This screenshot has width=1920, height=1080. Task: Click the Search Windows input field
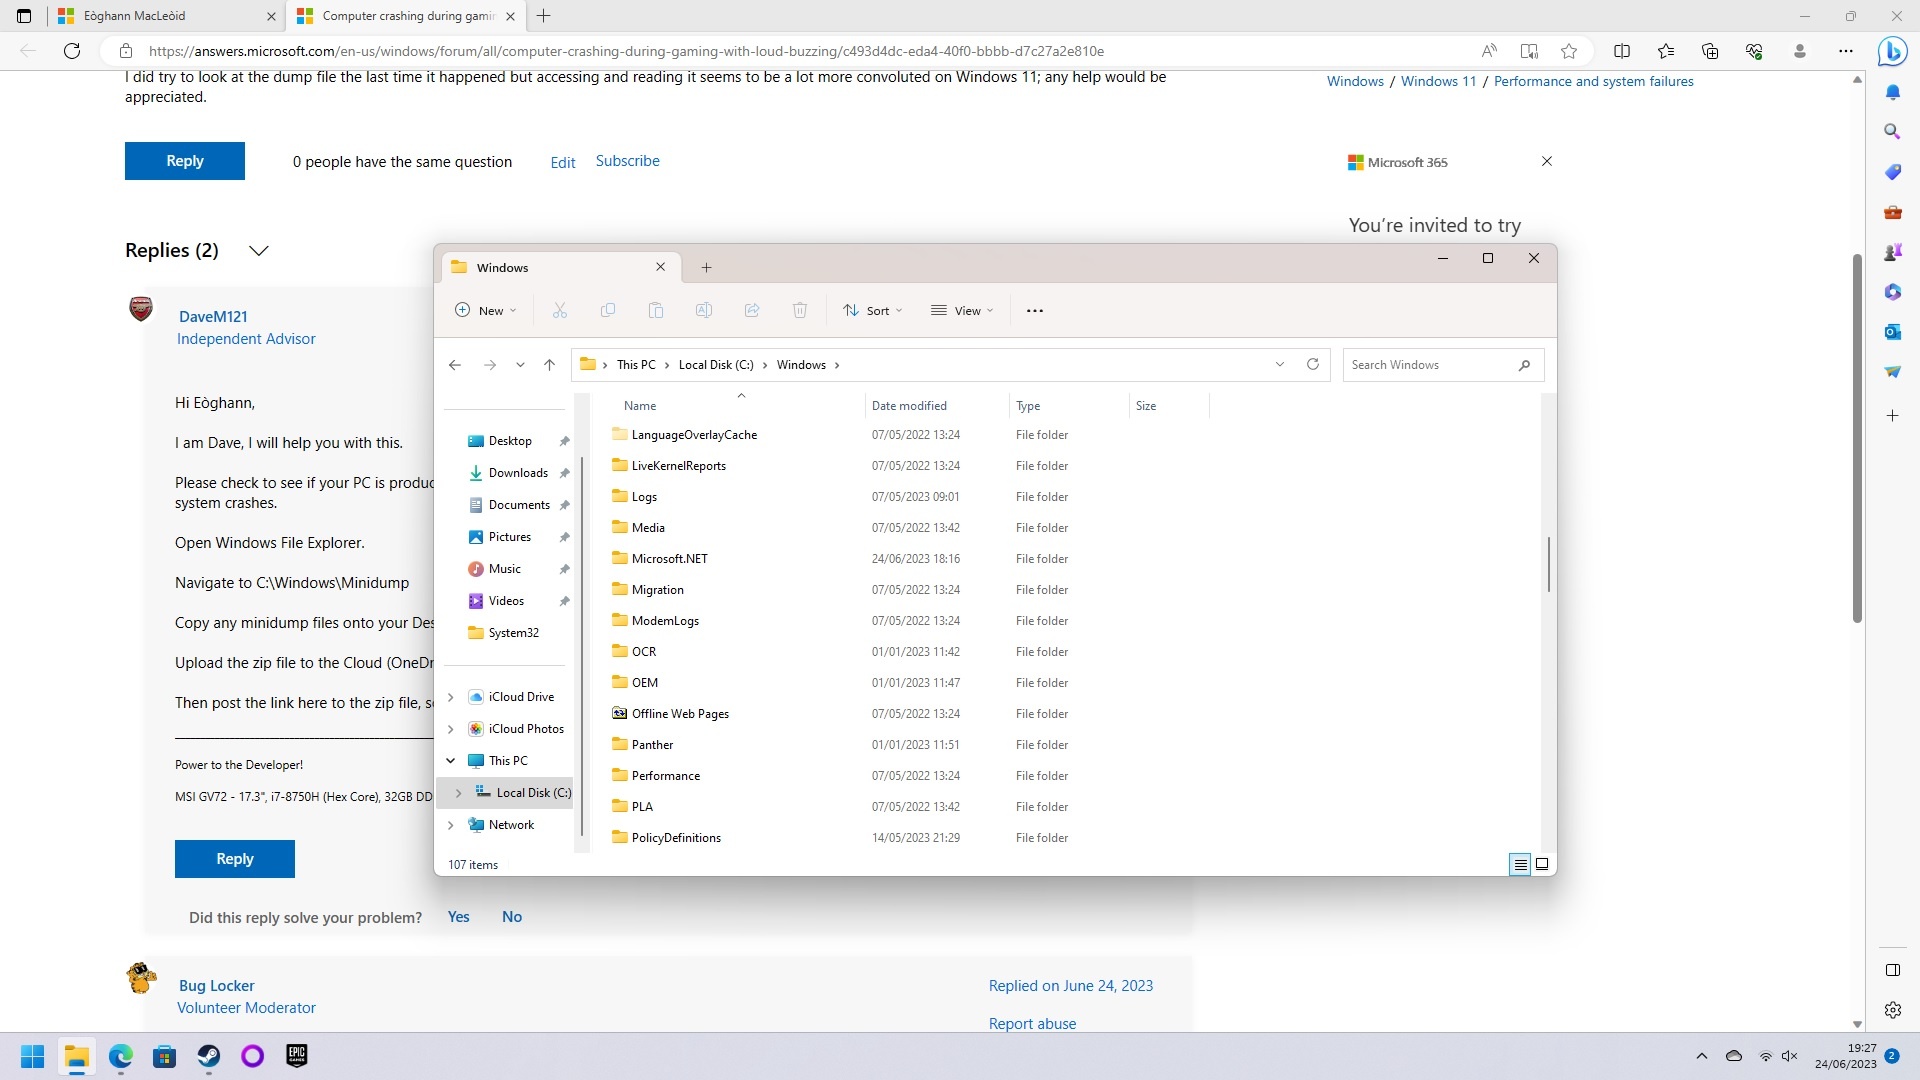click(1430, 365)
